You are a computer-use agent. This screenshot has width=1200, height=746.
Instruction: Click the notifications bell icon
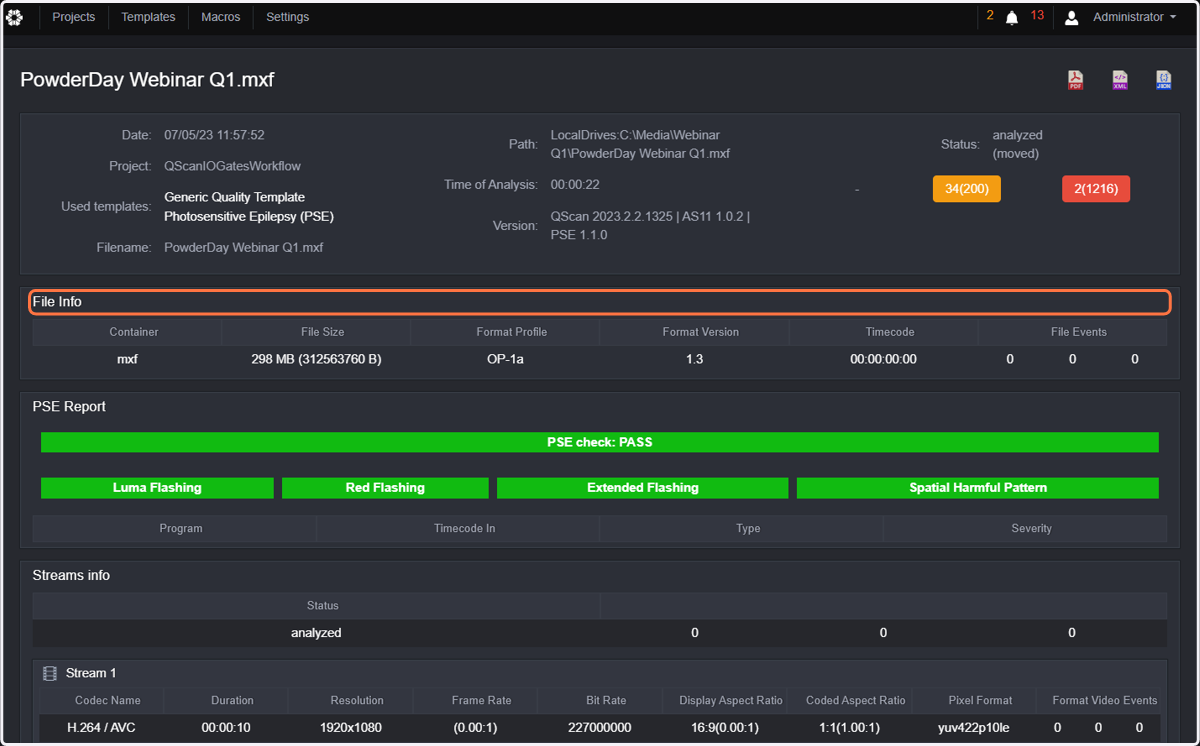point(1012,18)
